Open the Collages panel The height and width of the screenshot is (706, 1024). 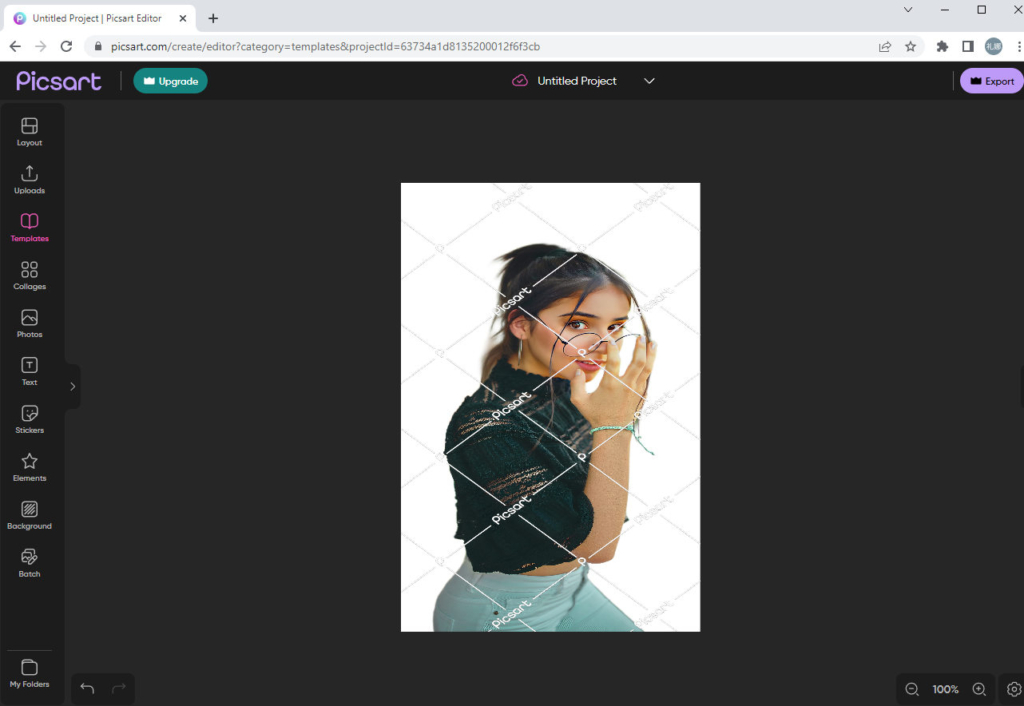coord(29,275)
